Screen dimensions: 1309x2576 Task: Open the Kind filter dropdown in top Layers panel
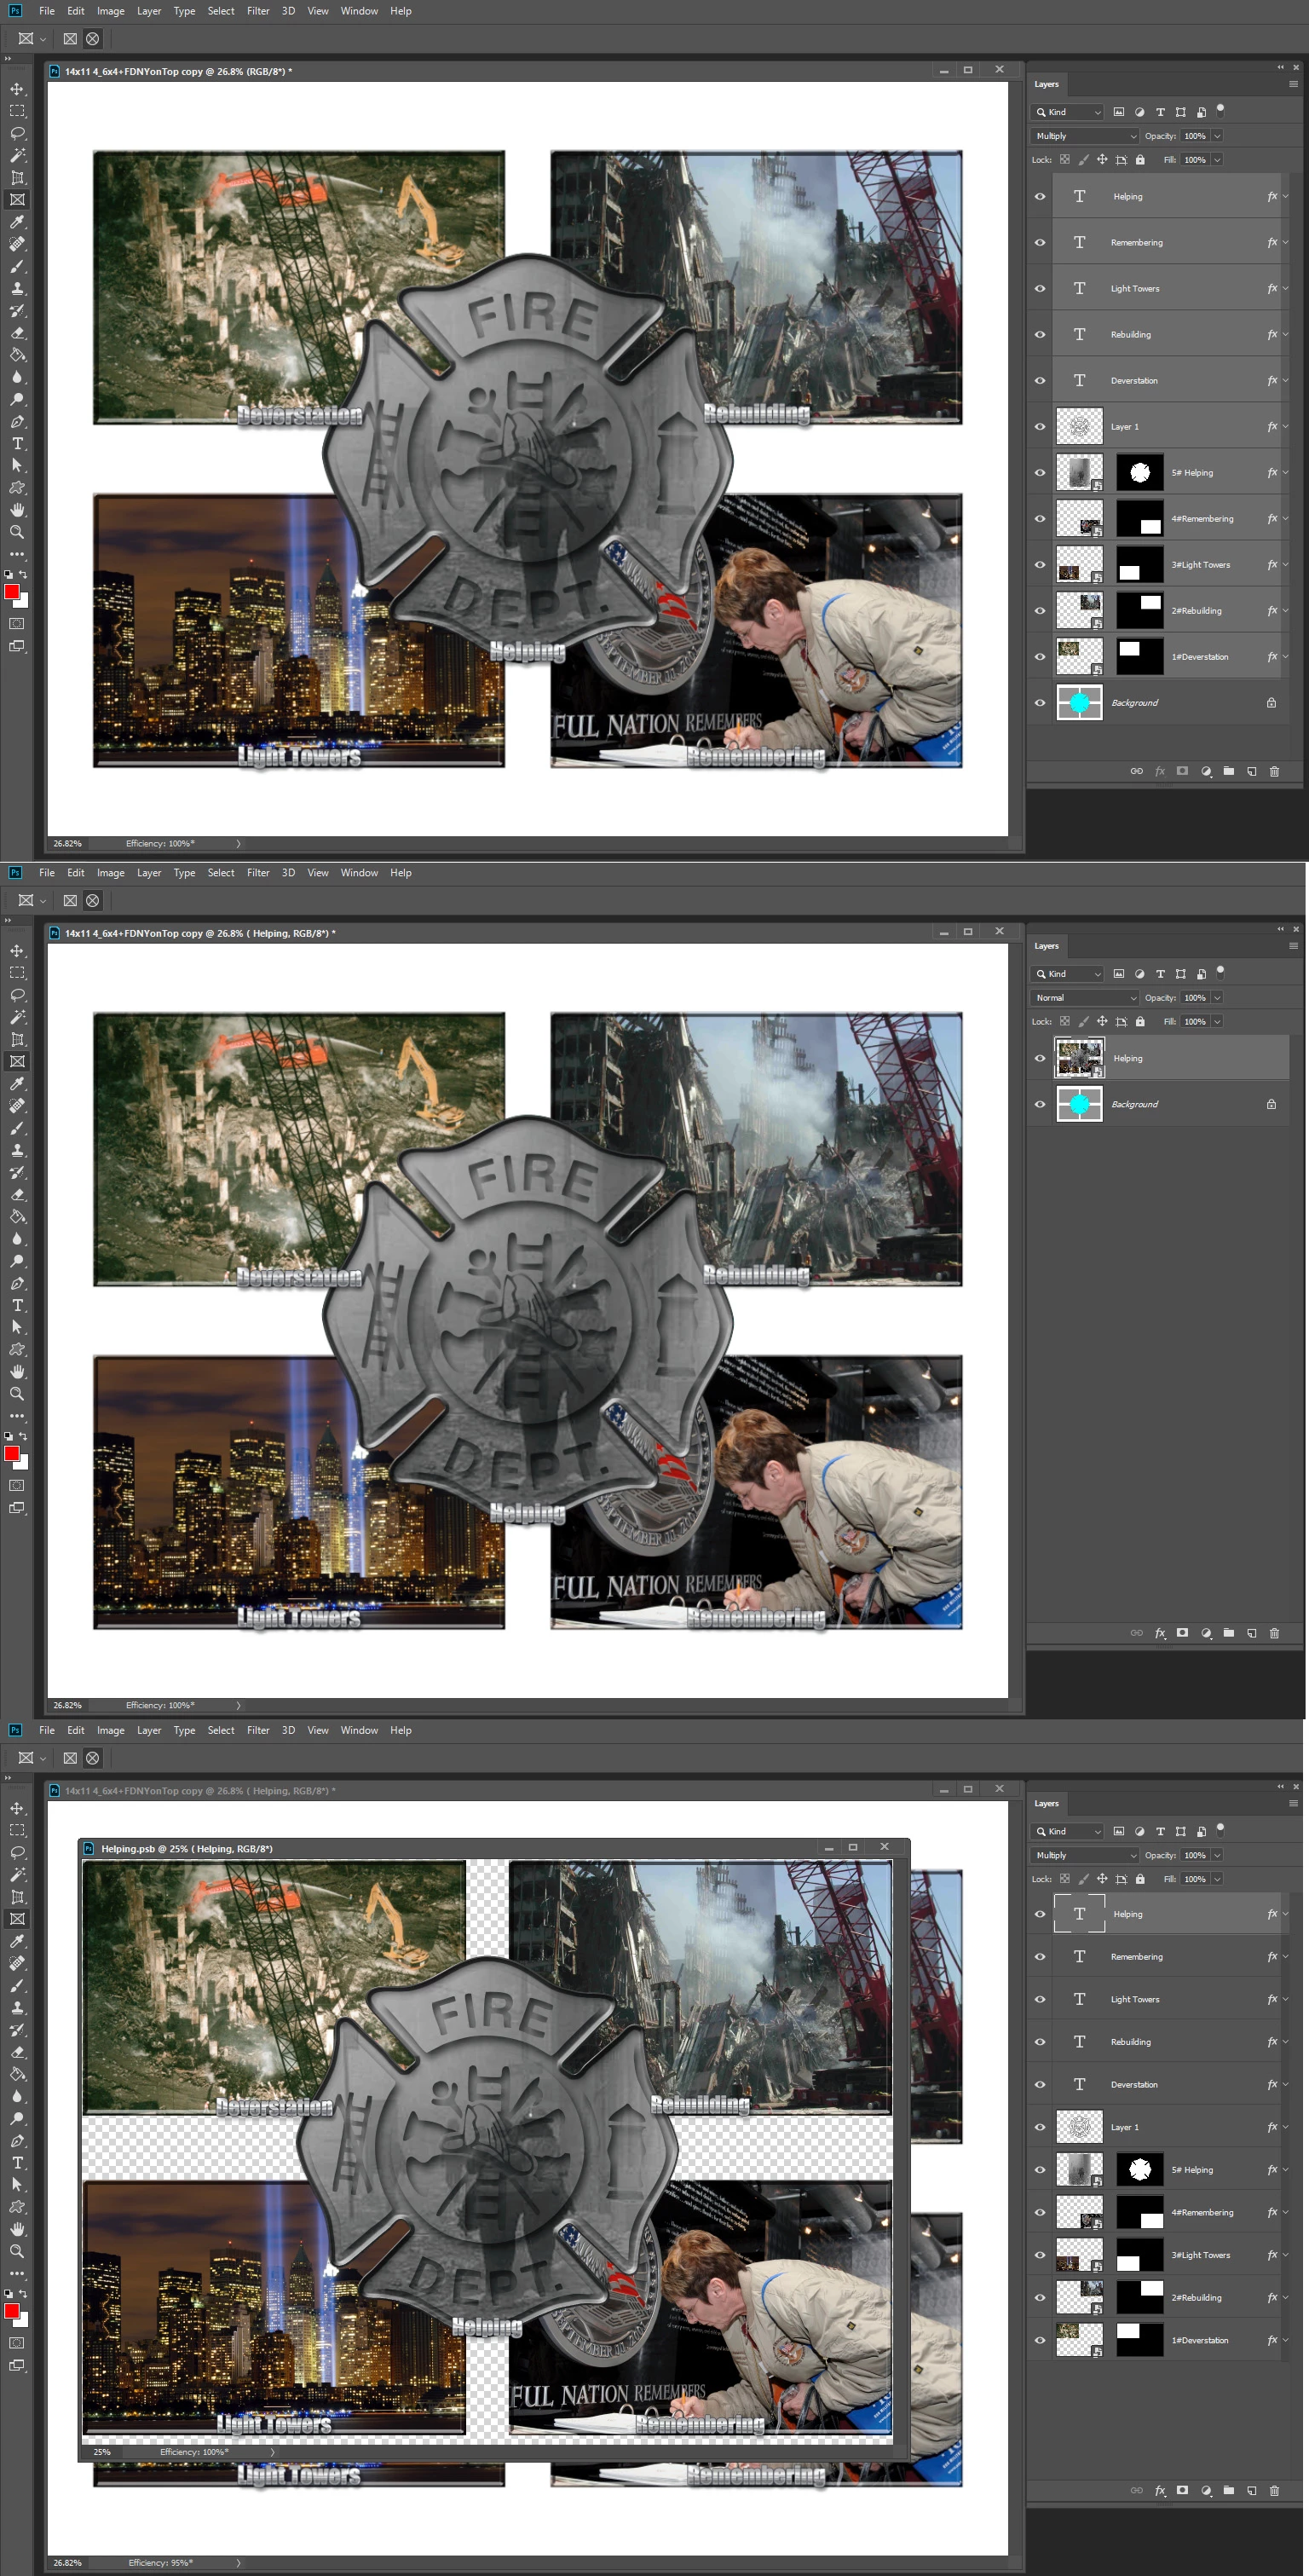(1067, 112)
